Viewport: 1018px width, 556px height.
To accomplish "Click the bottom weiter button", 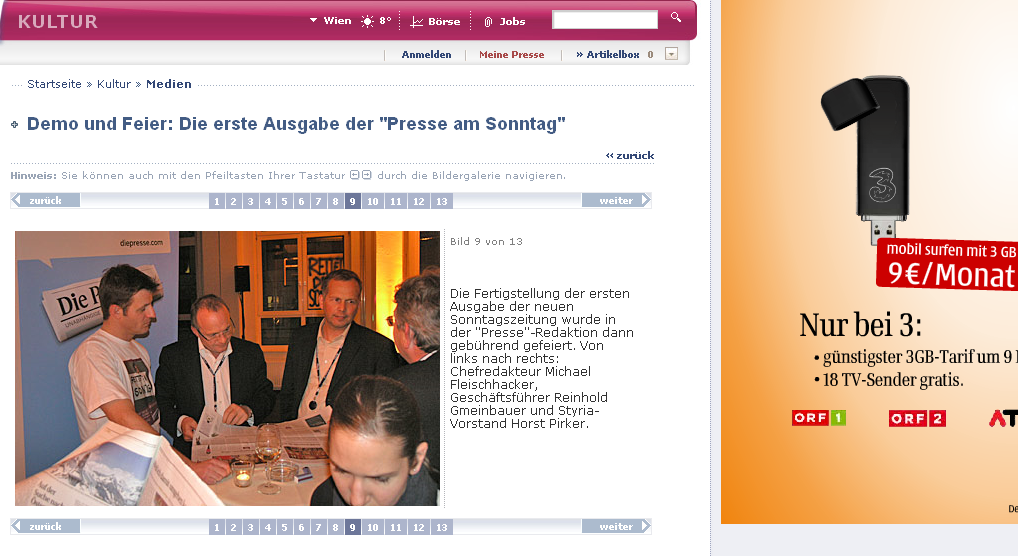I will point(616,526).
